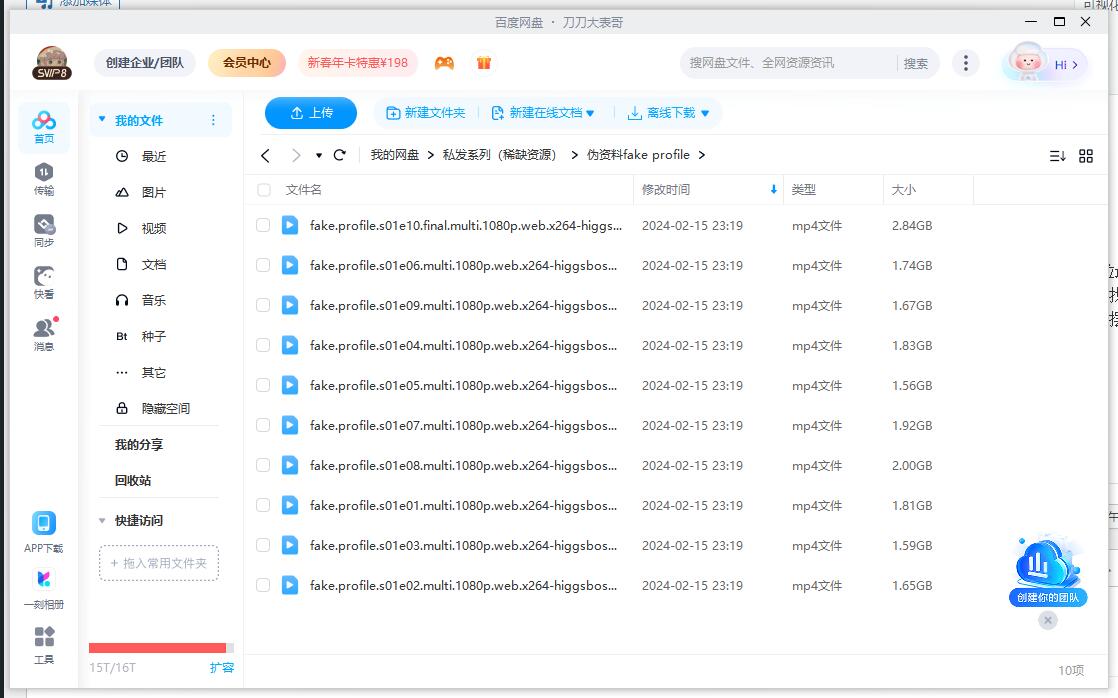
Task: Switch to grid view layout
Action: (1086, 155)
